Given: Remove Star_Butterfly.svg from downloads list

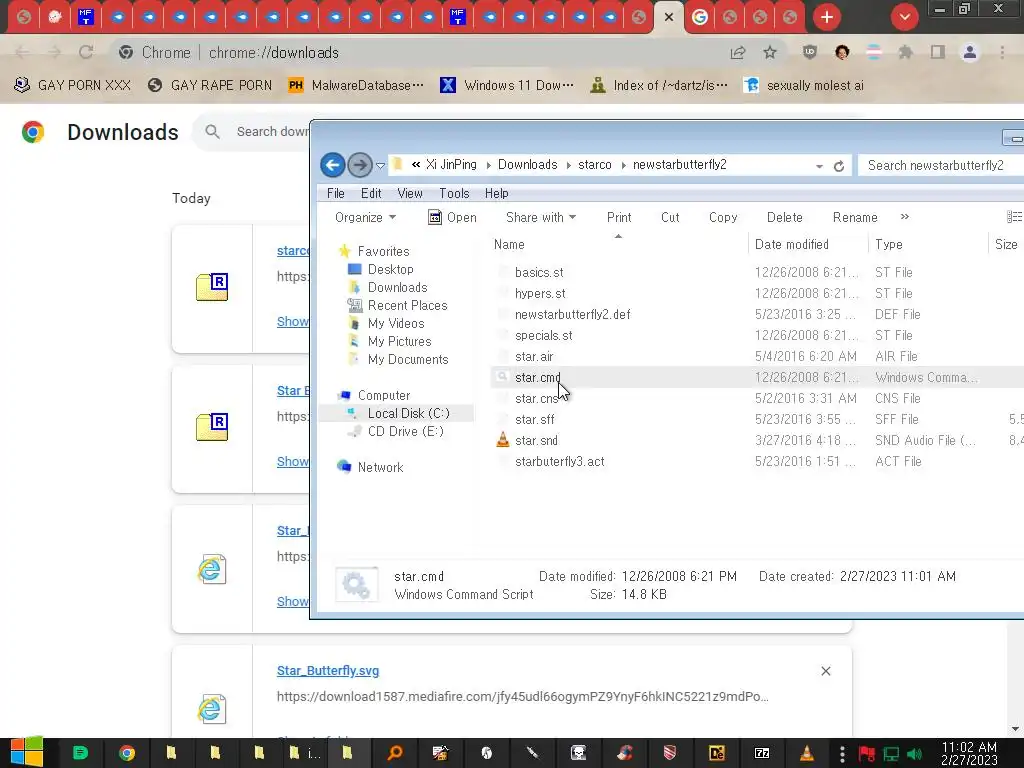Looking at the screenshot, I should [825, 671].
